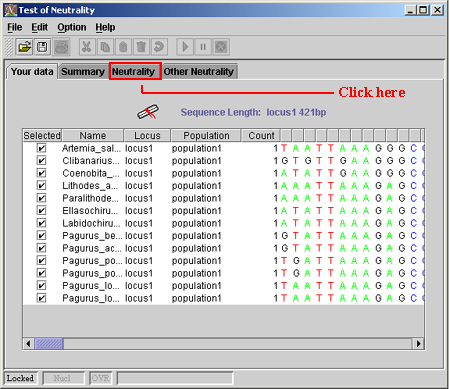Click the sequence scroll icon beside Sequence Length
This screenshot has width=450, height=389.
(x=148, y=112)
